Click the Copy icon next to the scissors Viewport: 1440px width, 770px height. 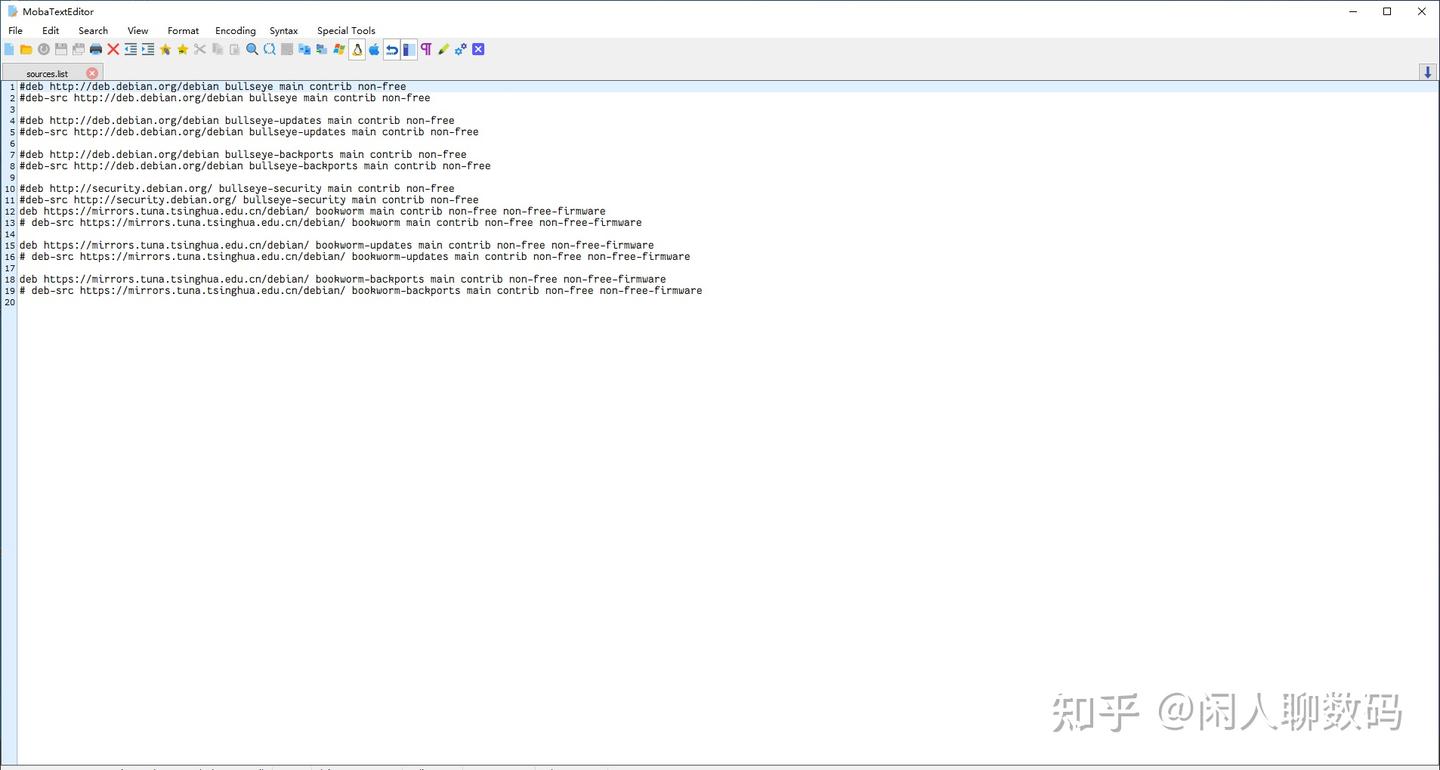[x=217, y=49]
